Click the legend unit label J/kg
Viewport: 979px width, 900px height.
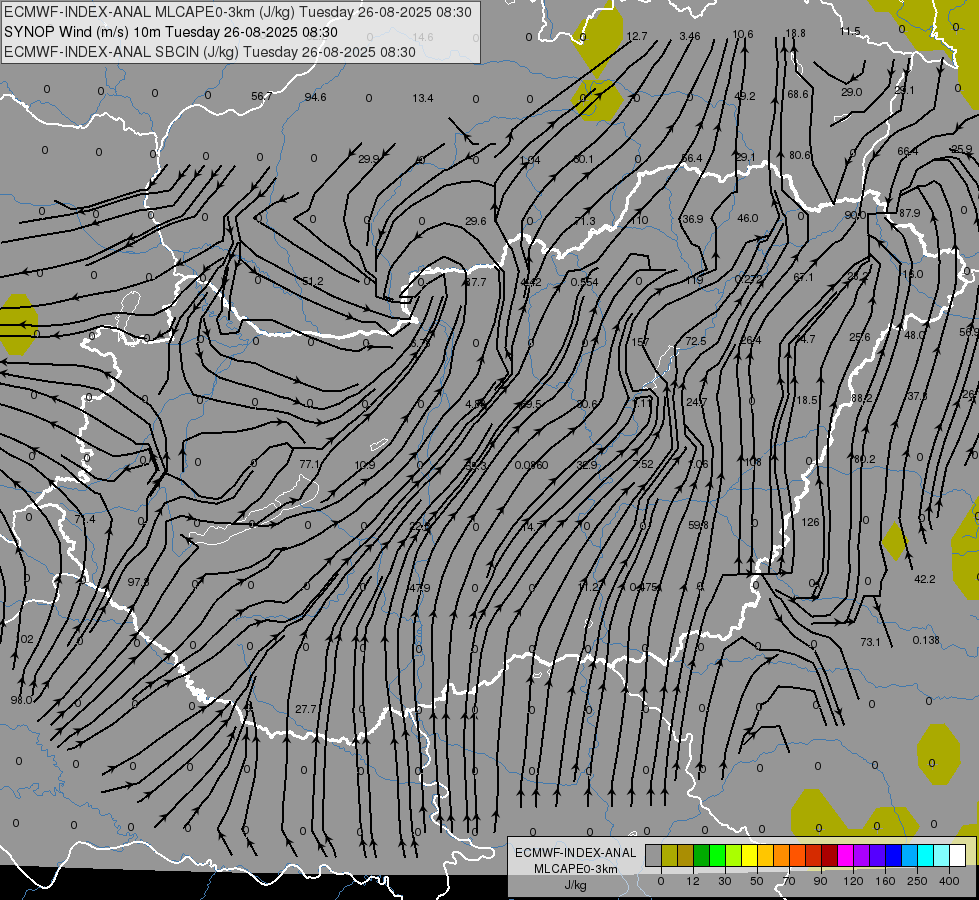click(x=576, y=884)
